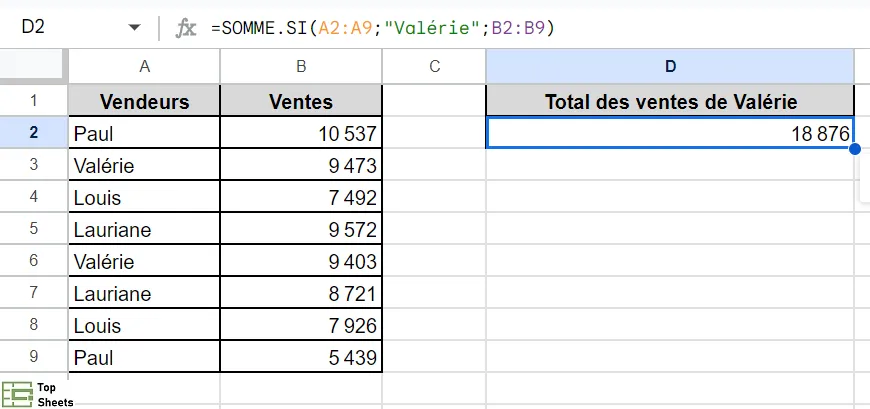Open the Name box dropdown arrow
The width and height of the screenshot is (870, 409).
click(x=134, y=28)
